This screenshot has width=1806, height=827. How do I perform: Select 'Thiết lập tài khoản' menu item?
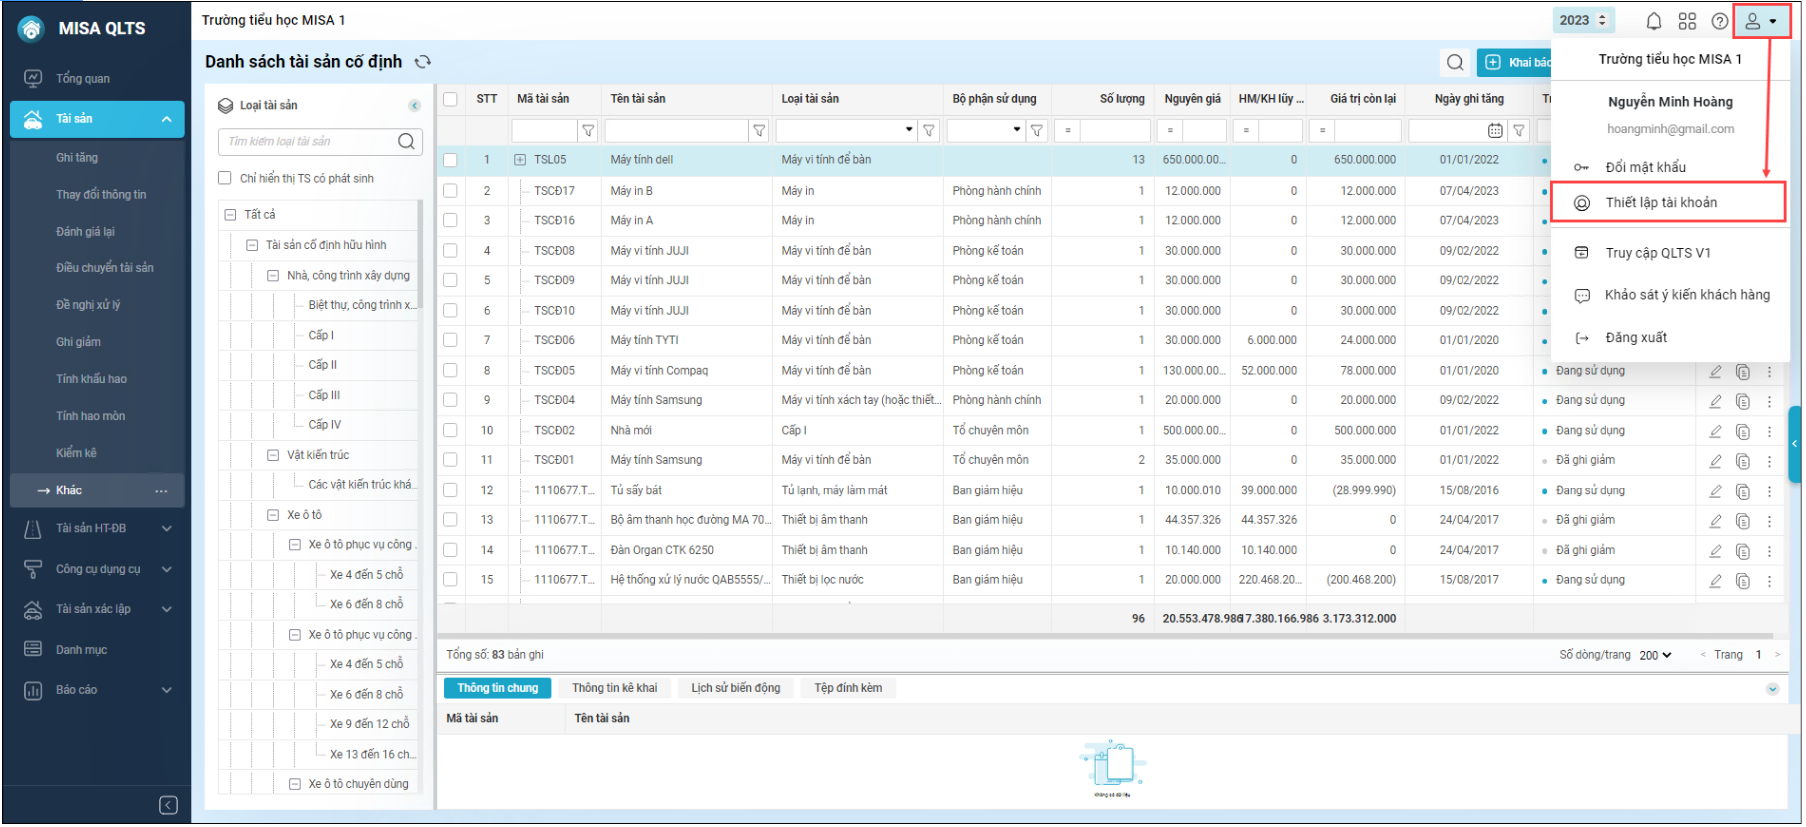1661,202
